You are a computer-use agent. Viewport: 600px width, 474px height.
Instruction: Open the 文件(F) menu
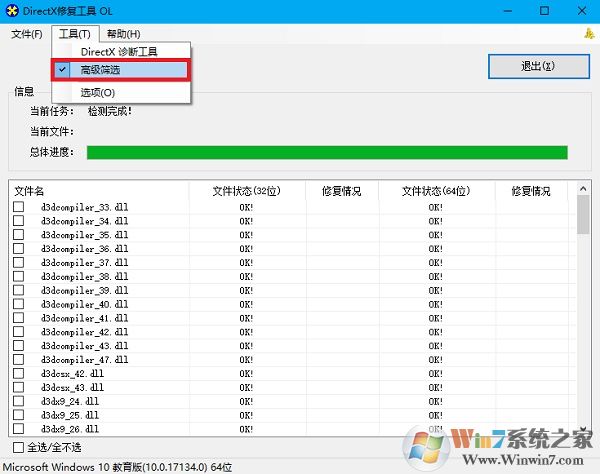pos(27,34)
